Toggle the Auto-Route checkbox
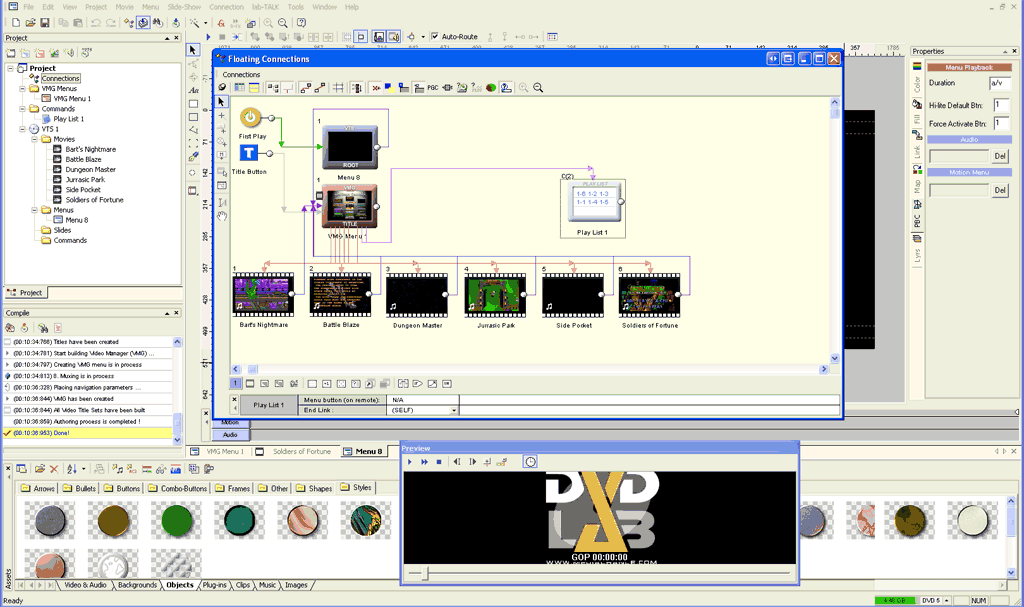This screenshot has width=1024, height=607. pyautogui.click(x=435, y=37)
